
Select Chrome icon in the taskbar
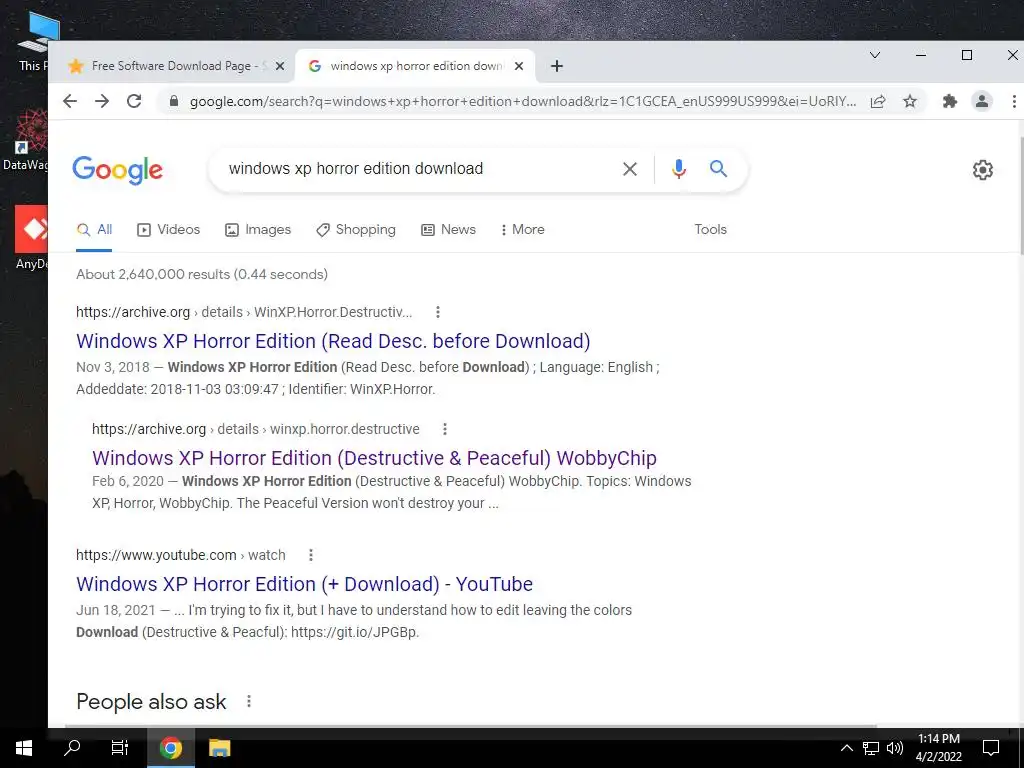point(170,748)
